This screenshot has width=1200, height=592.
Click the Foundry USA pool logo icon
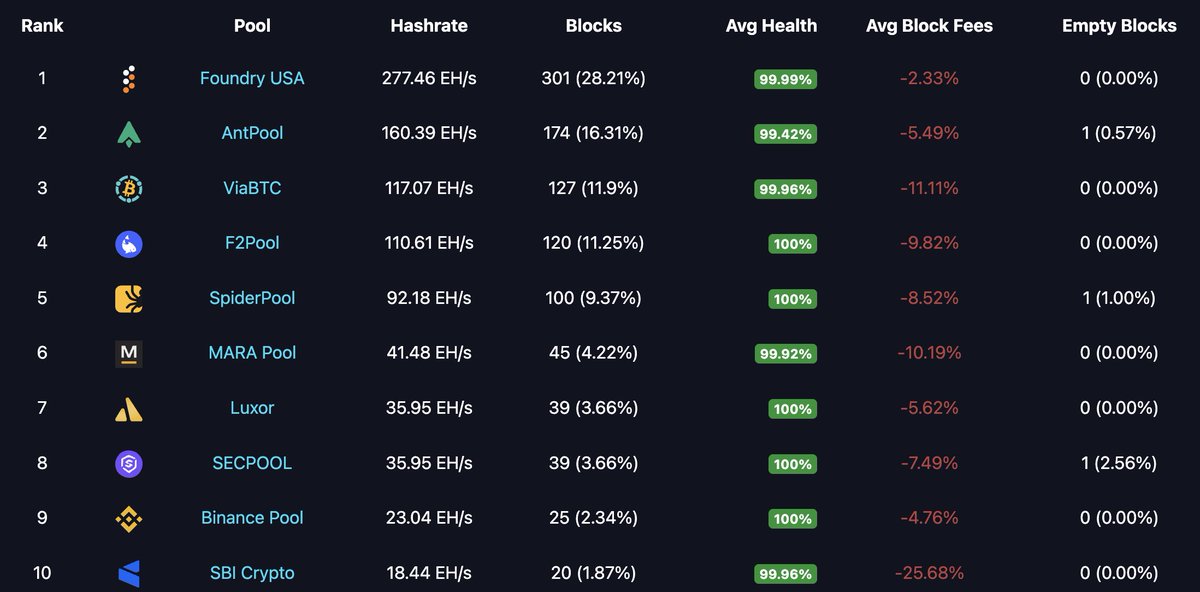[128, 79]
